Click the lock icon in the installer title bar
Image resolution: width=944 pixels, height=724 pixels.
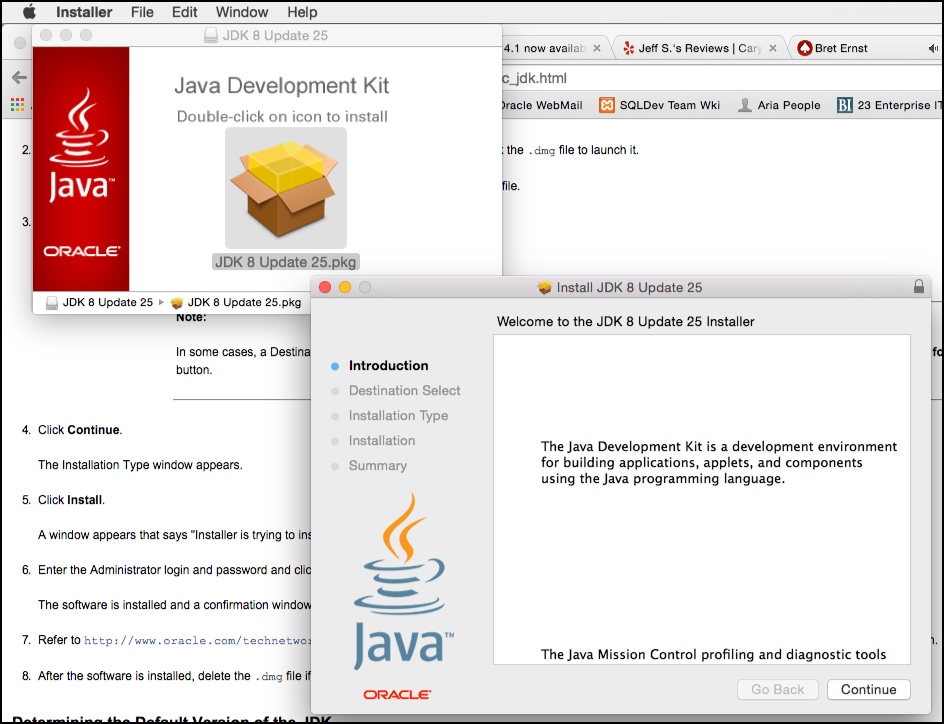[x=919, y=287]
